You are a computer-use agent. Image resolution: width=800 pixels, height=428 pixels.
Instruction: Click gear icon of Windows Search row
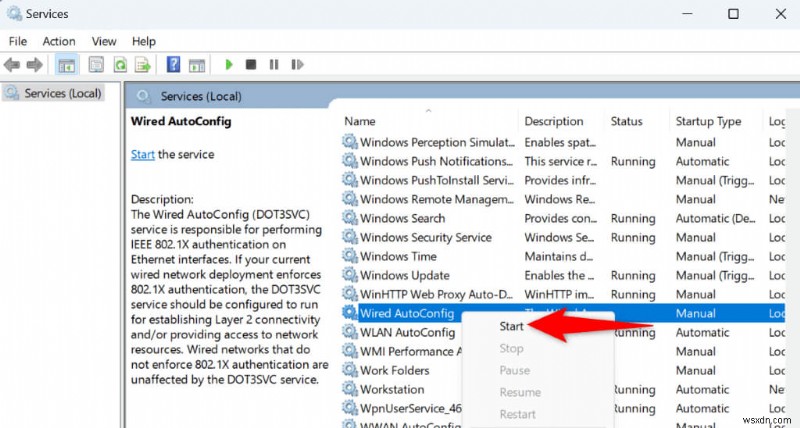(x=349, y=218)
